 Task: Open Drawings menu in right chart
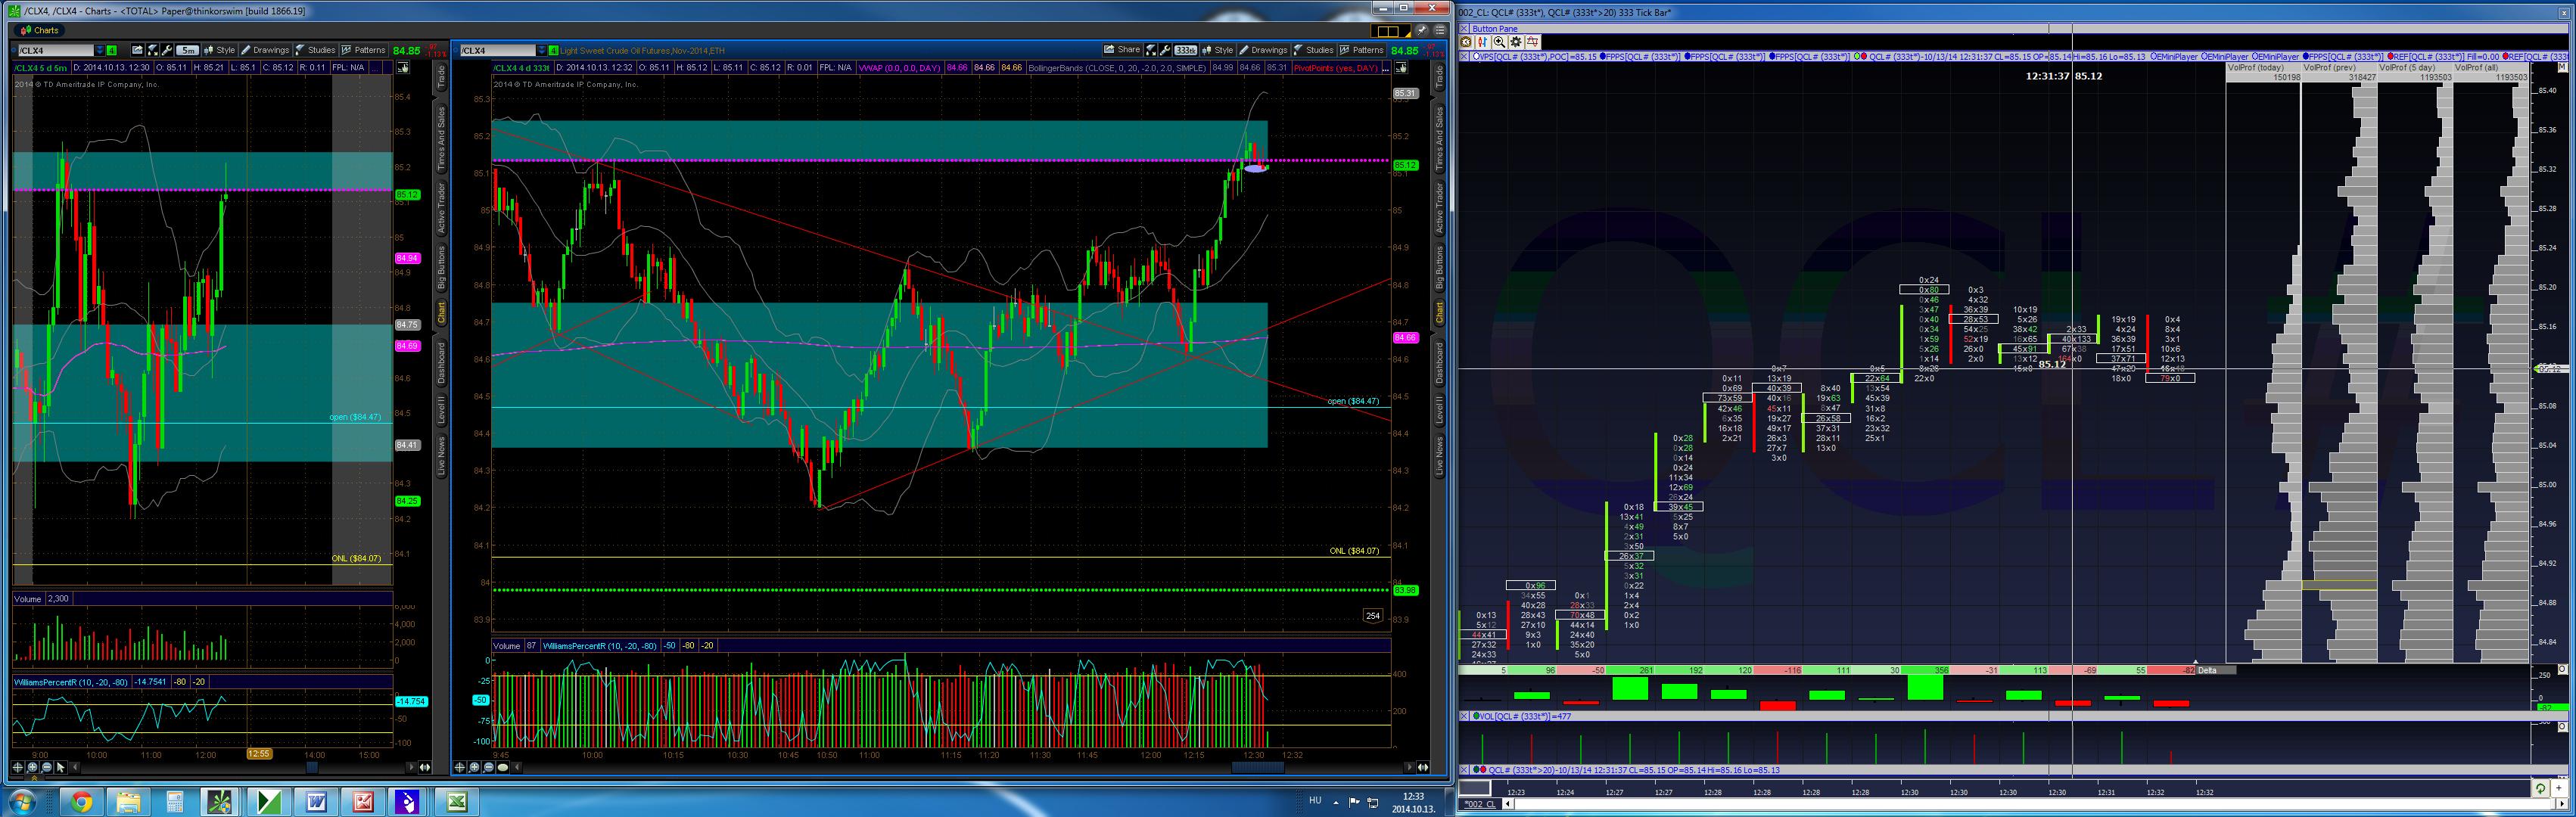click(x=1263, y=50)
